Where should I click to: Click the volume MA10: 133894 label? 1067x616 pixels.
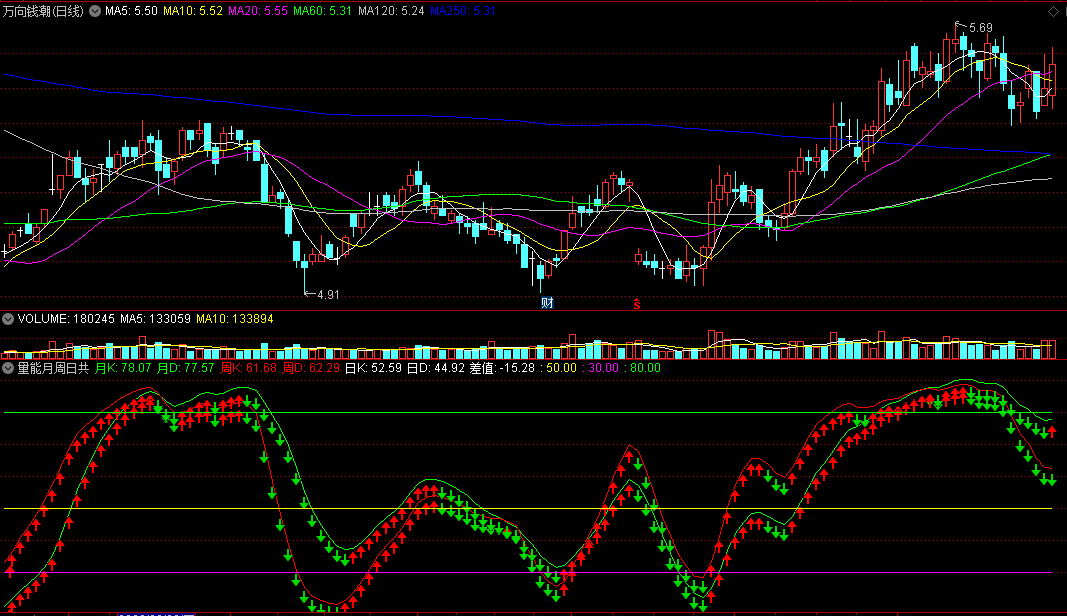(x=235, y=319)
